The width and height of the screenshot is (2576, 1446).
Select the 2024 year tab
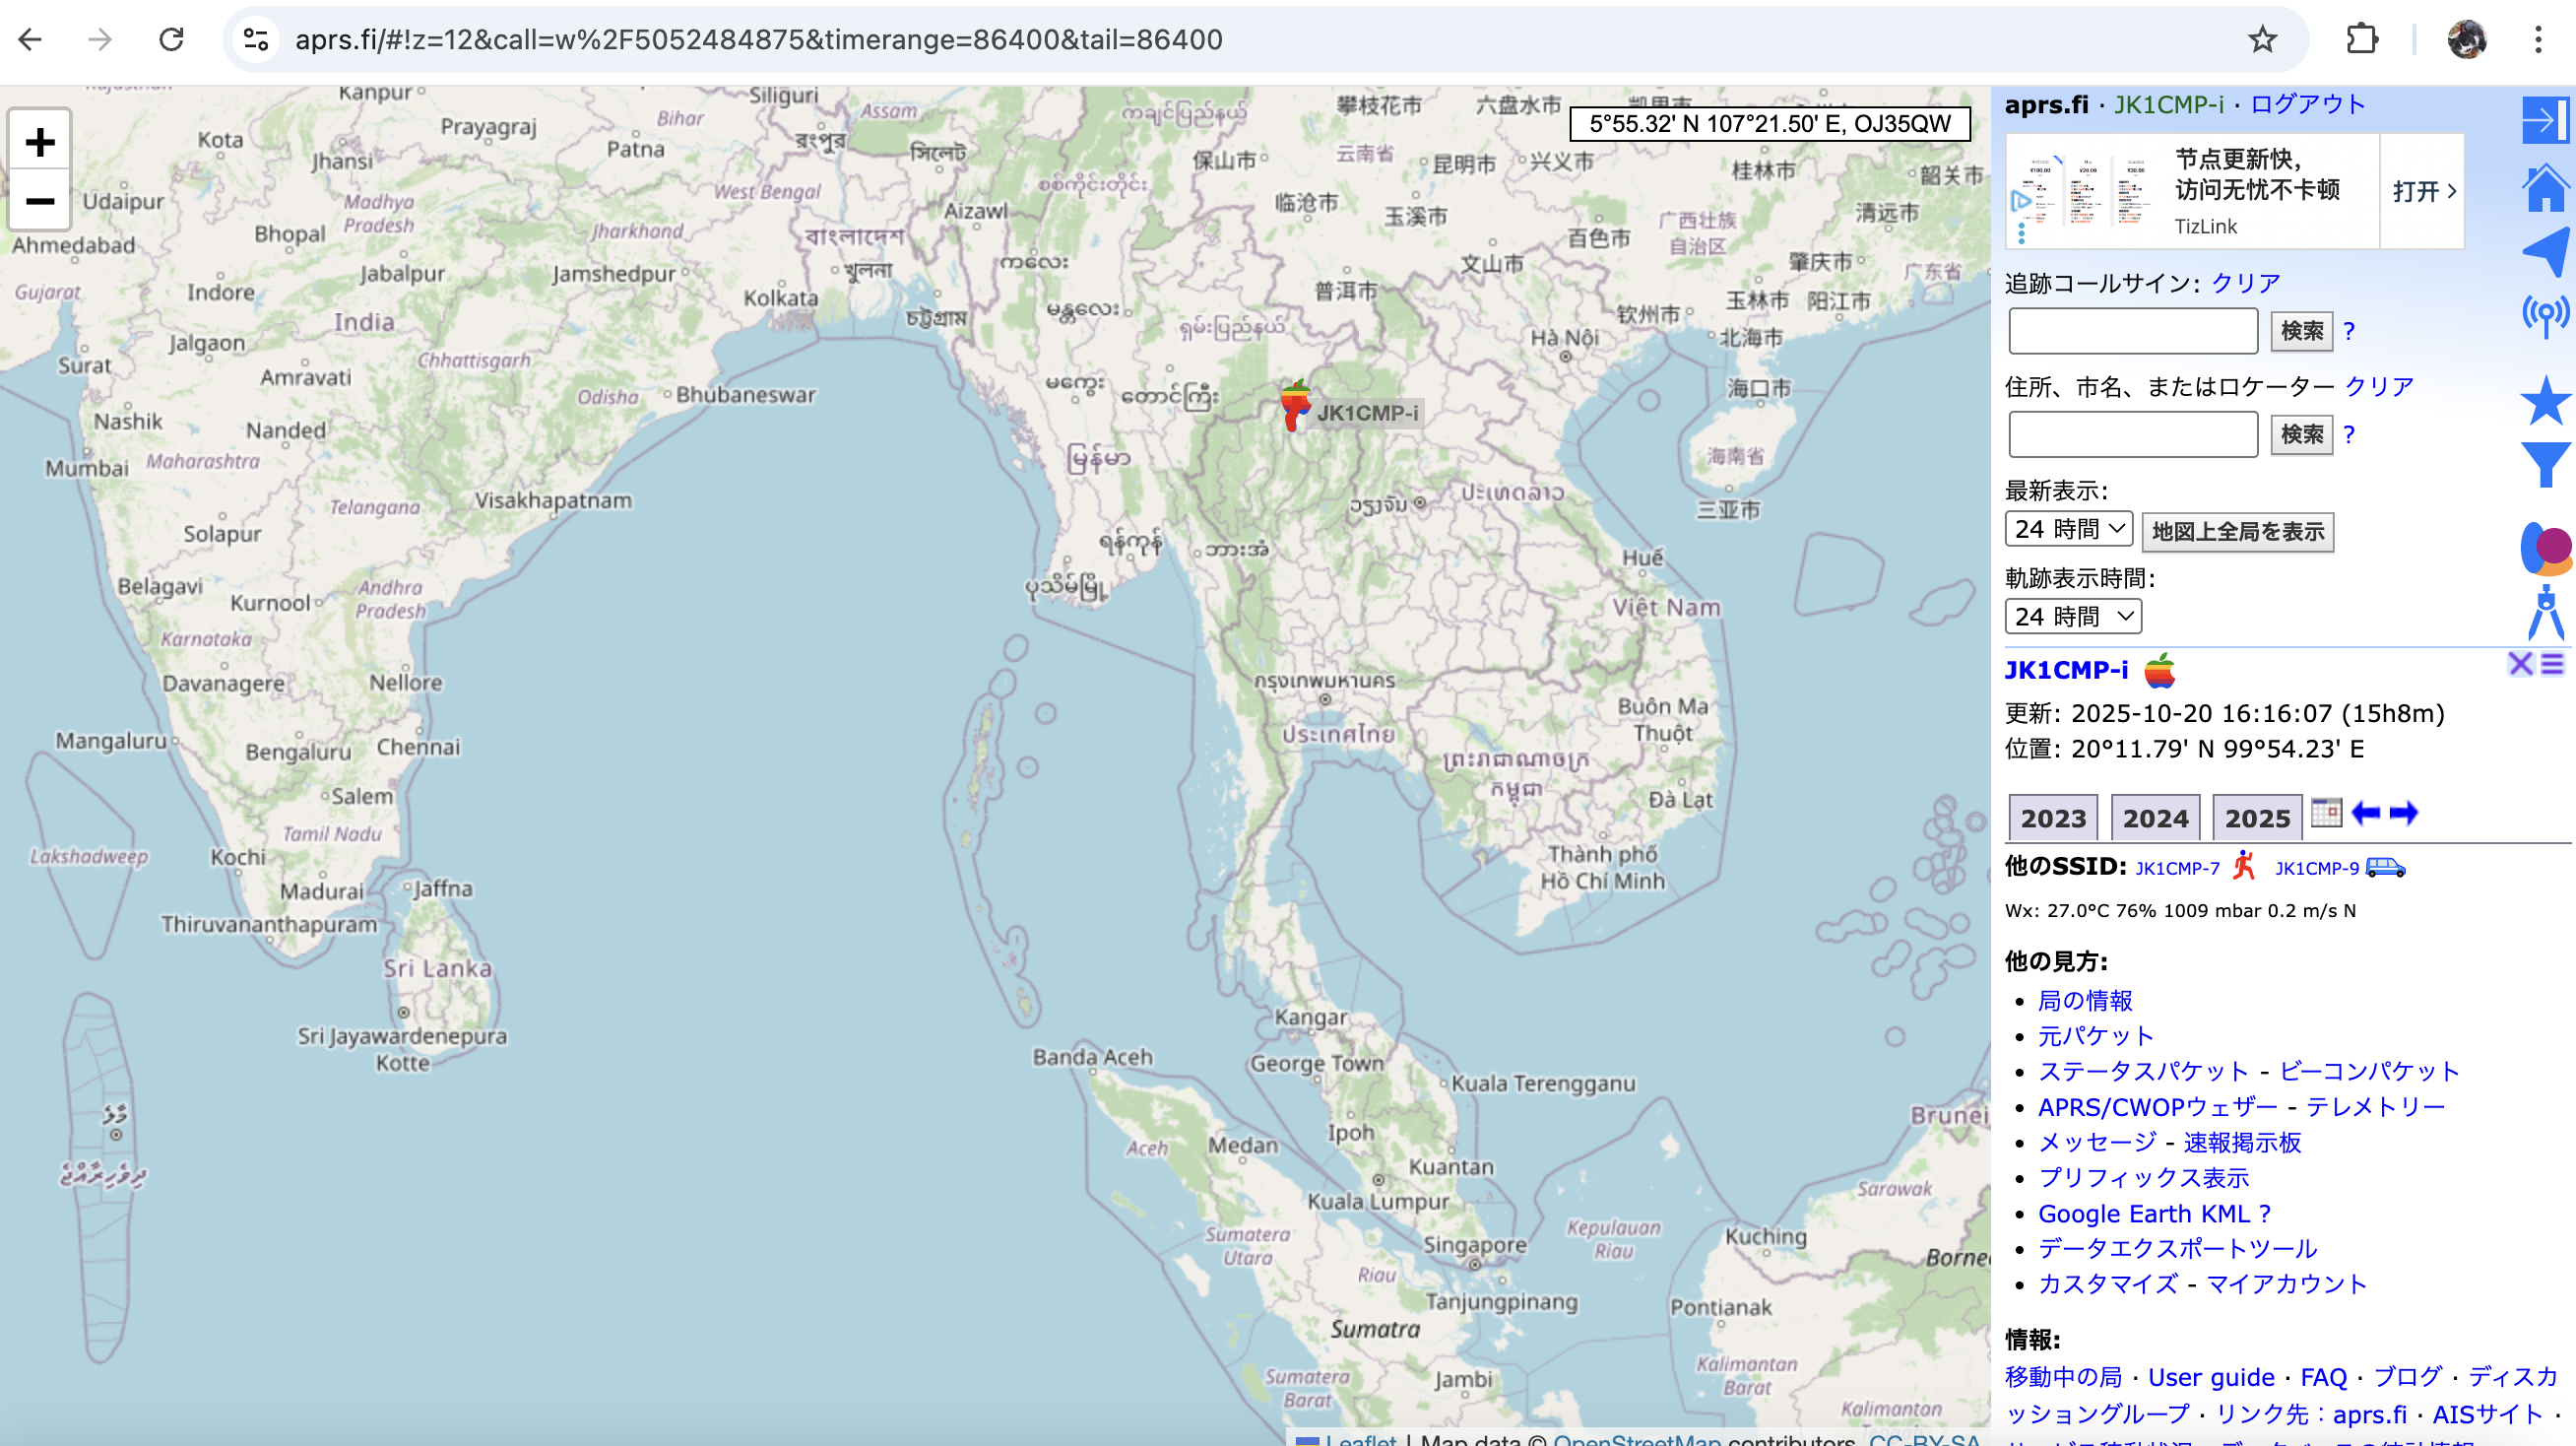tap(2155, 818)
